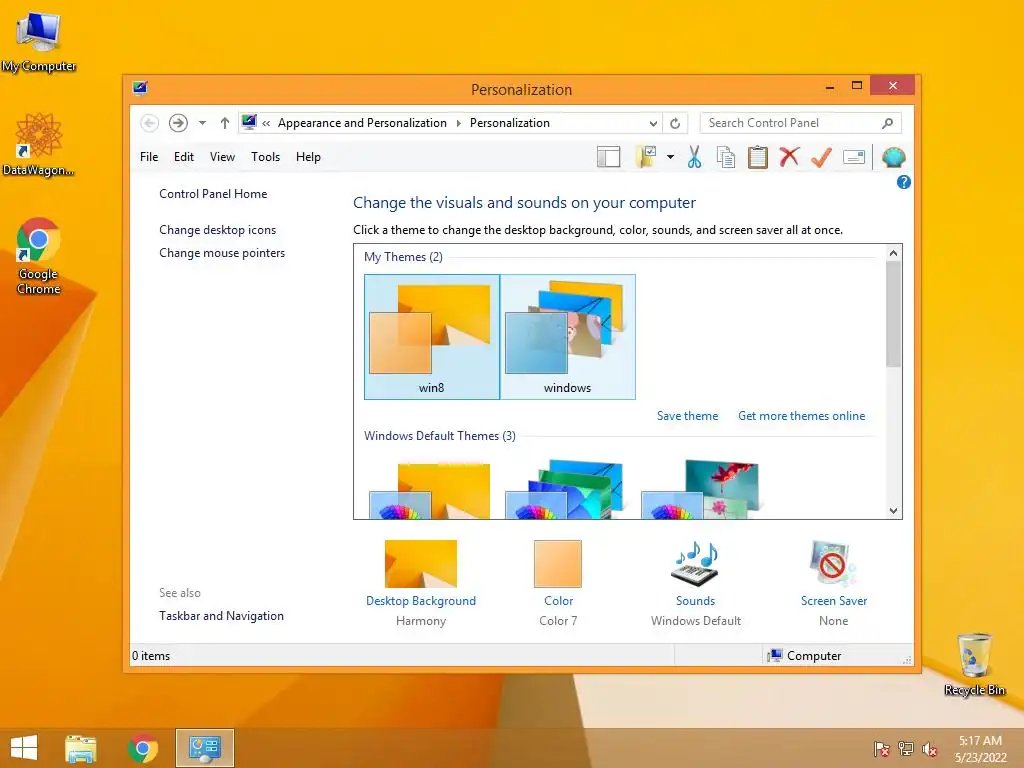This screenshot has height=768, width=1024.
Task: Open the DataWagon desktop shortcut
Action: point(39,144)
